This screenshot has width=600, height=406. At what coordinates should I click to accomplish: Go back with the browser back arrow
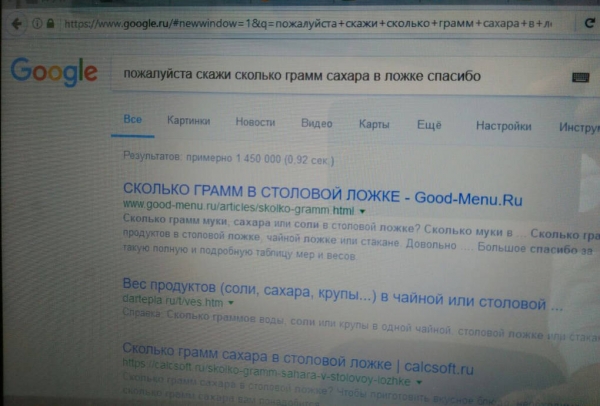16,24
